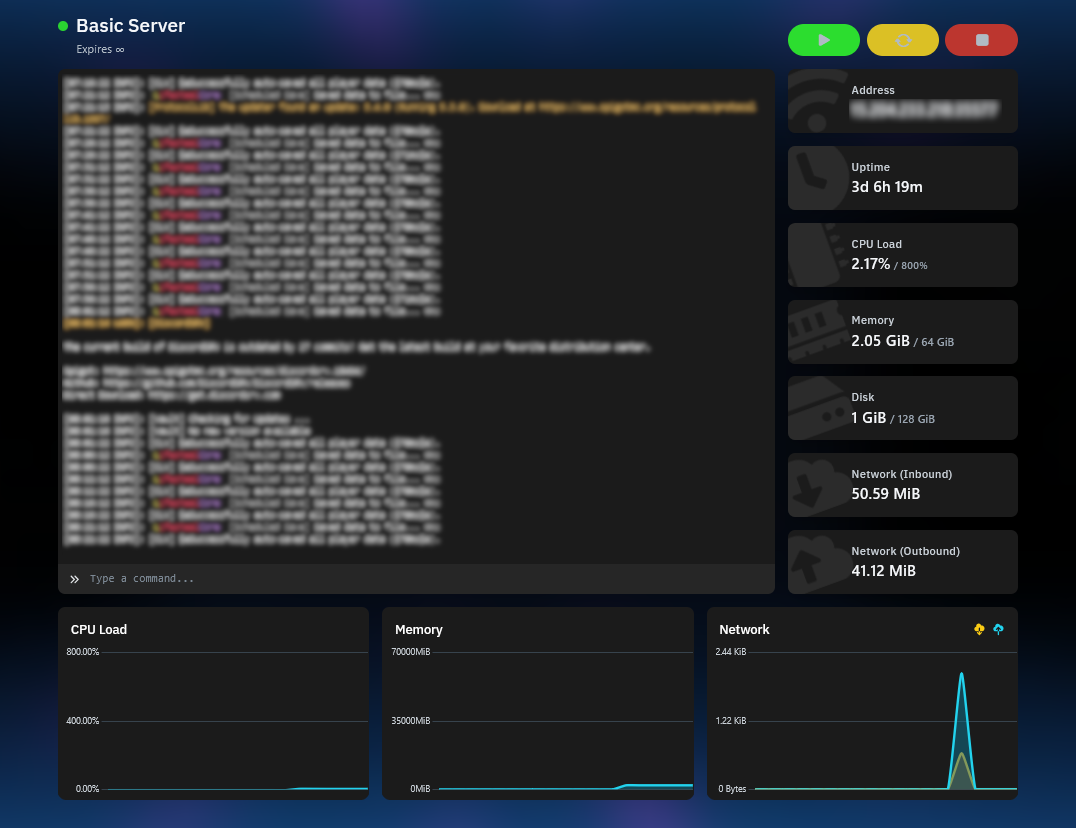This screenshot has height=828, width=1076.
Task: Click the Basic Server title
Action: click(130, 26)
